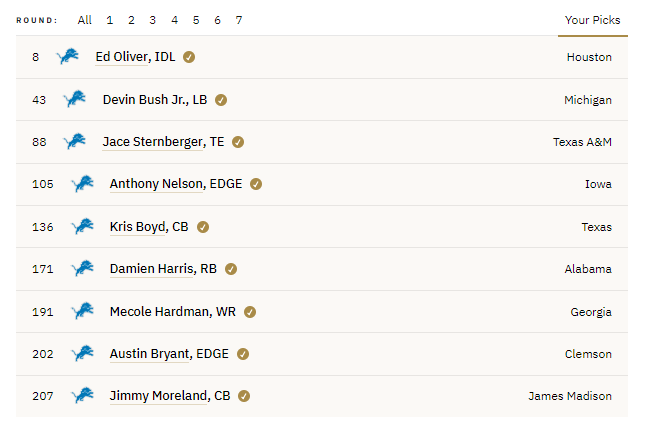Open Ed Oliver, IDL player link
This screenshot has height=425, width=645.
pyautogui.click(x=135, y=57)
